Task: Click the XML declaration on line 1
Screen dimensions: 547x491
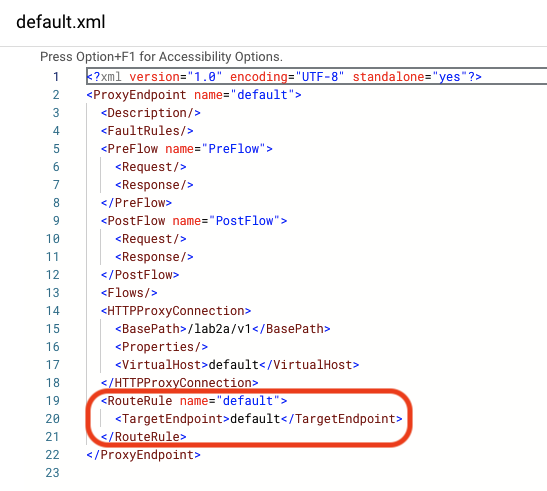Action: pyautogui.click(x=284, y=76)
